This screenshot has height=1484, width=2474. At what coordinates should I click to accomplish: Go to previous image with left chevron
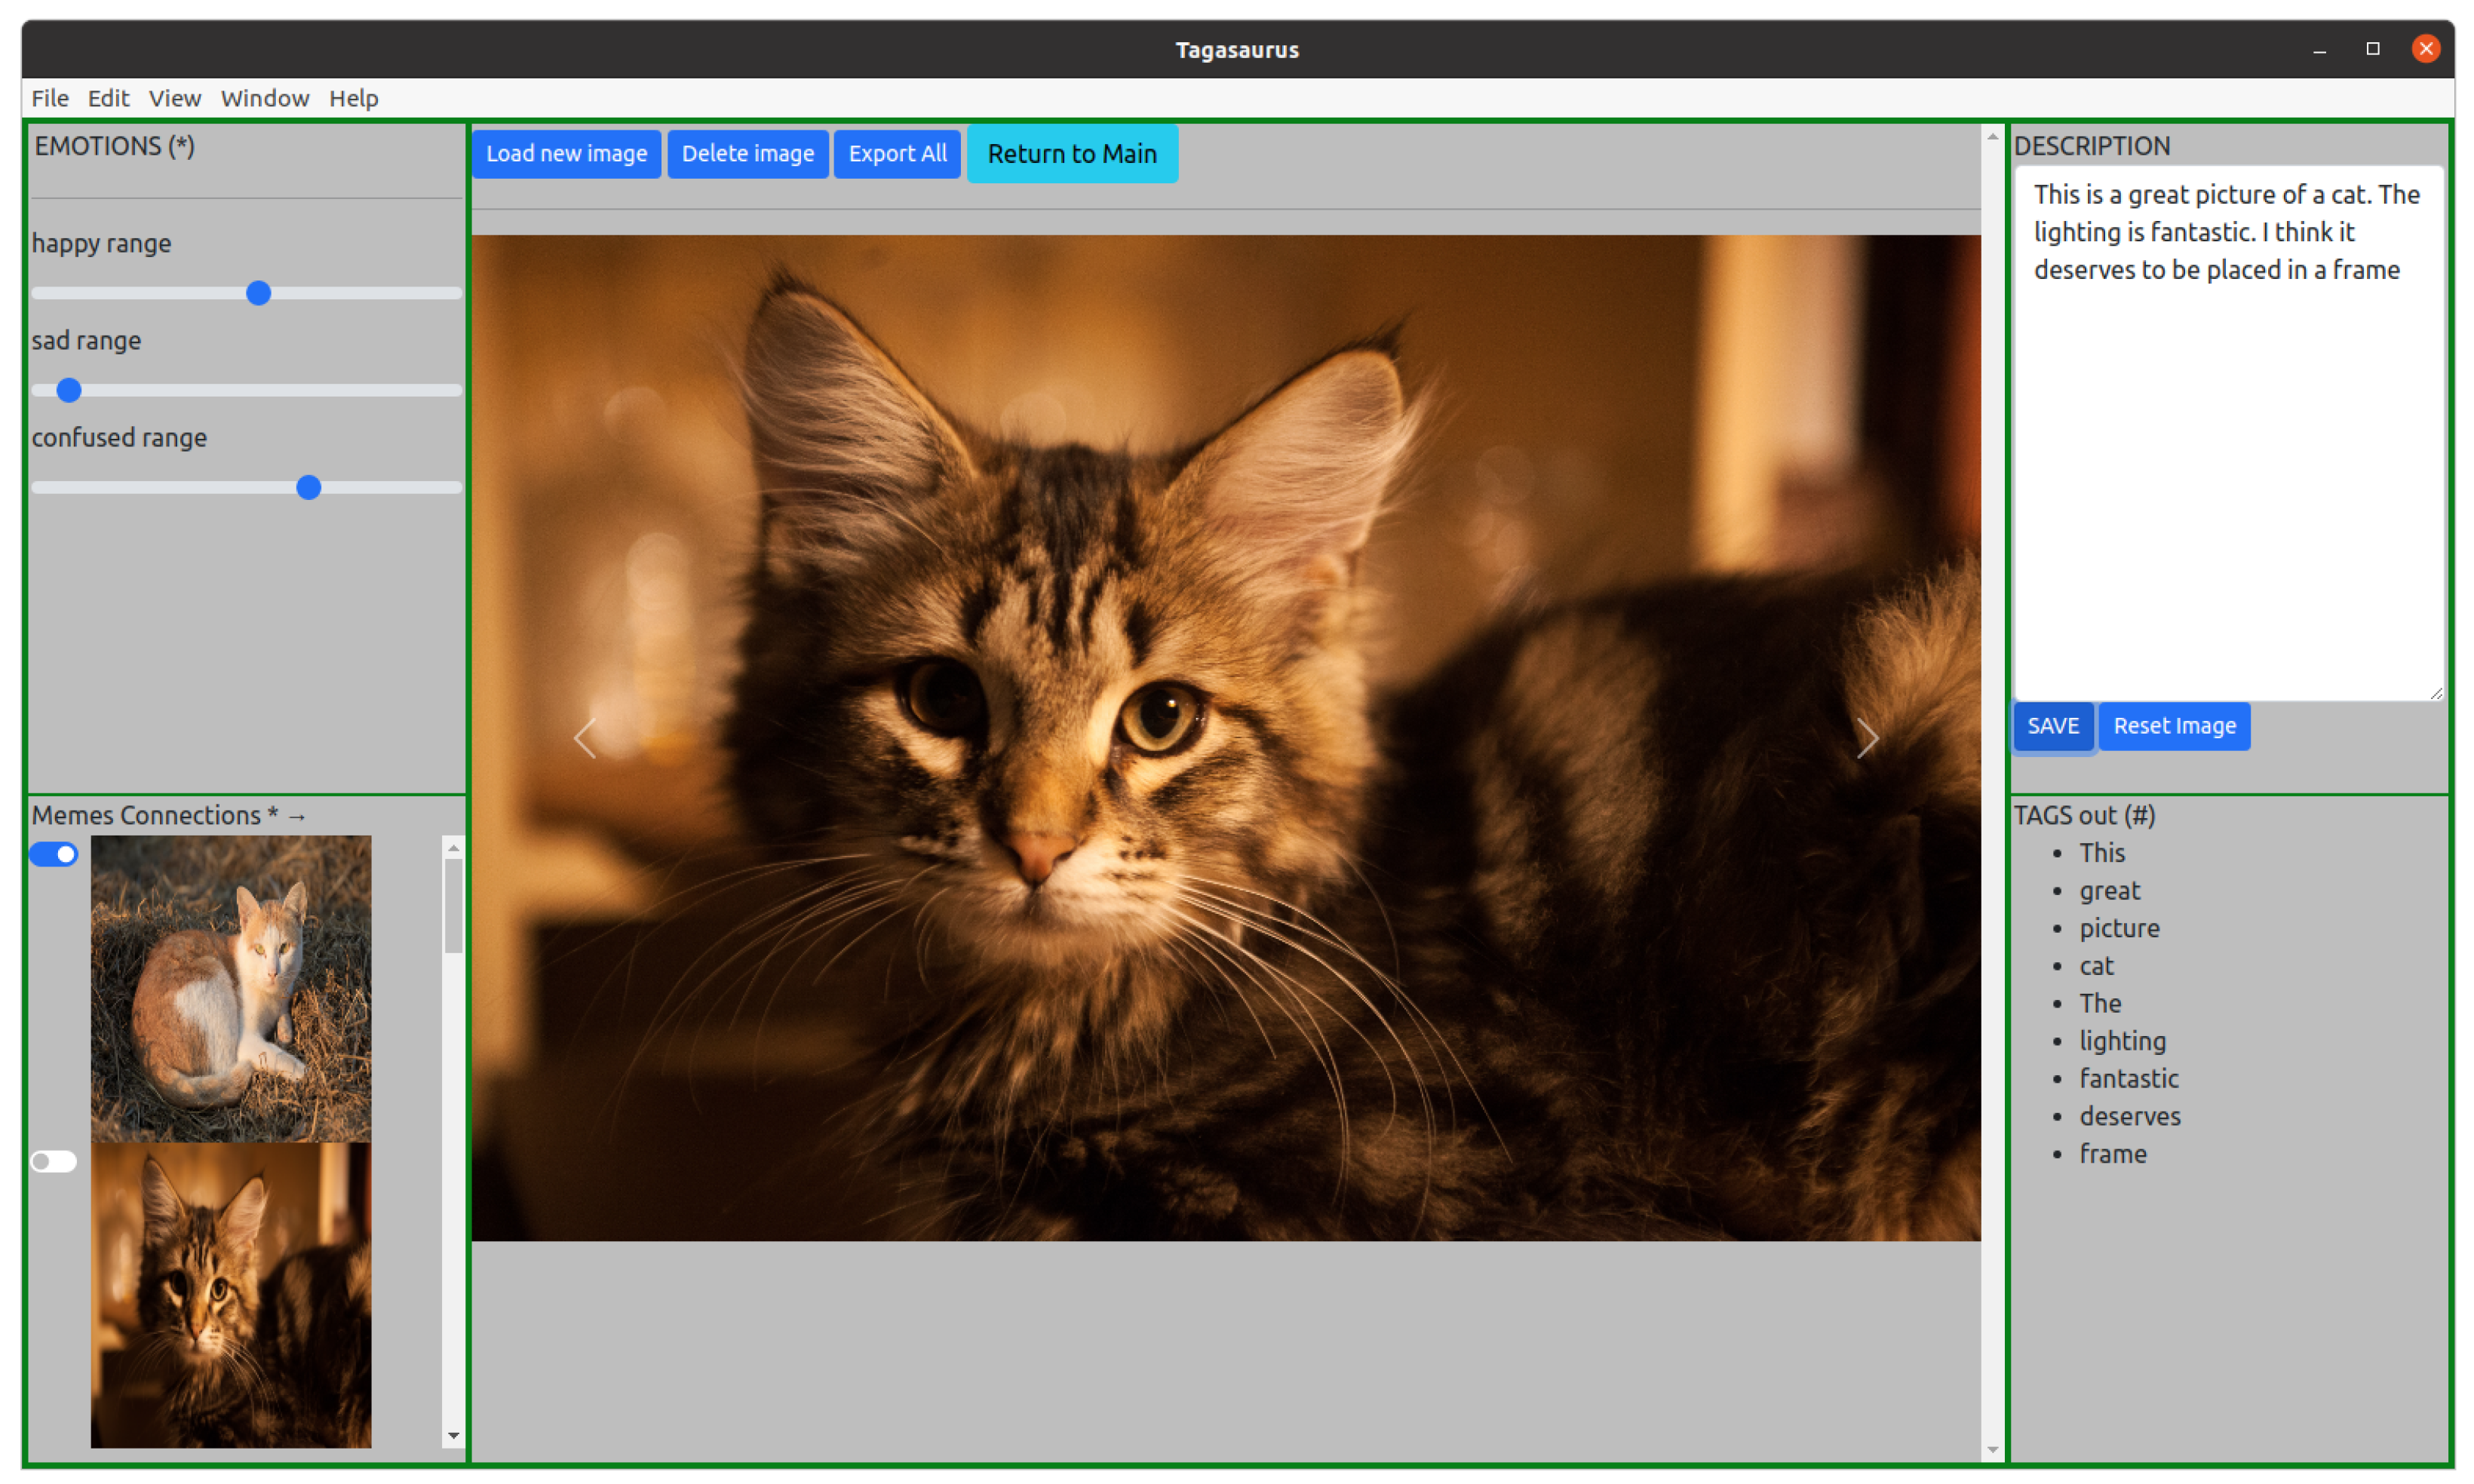tap(585, 739)
